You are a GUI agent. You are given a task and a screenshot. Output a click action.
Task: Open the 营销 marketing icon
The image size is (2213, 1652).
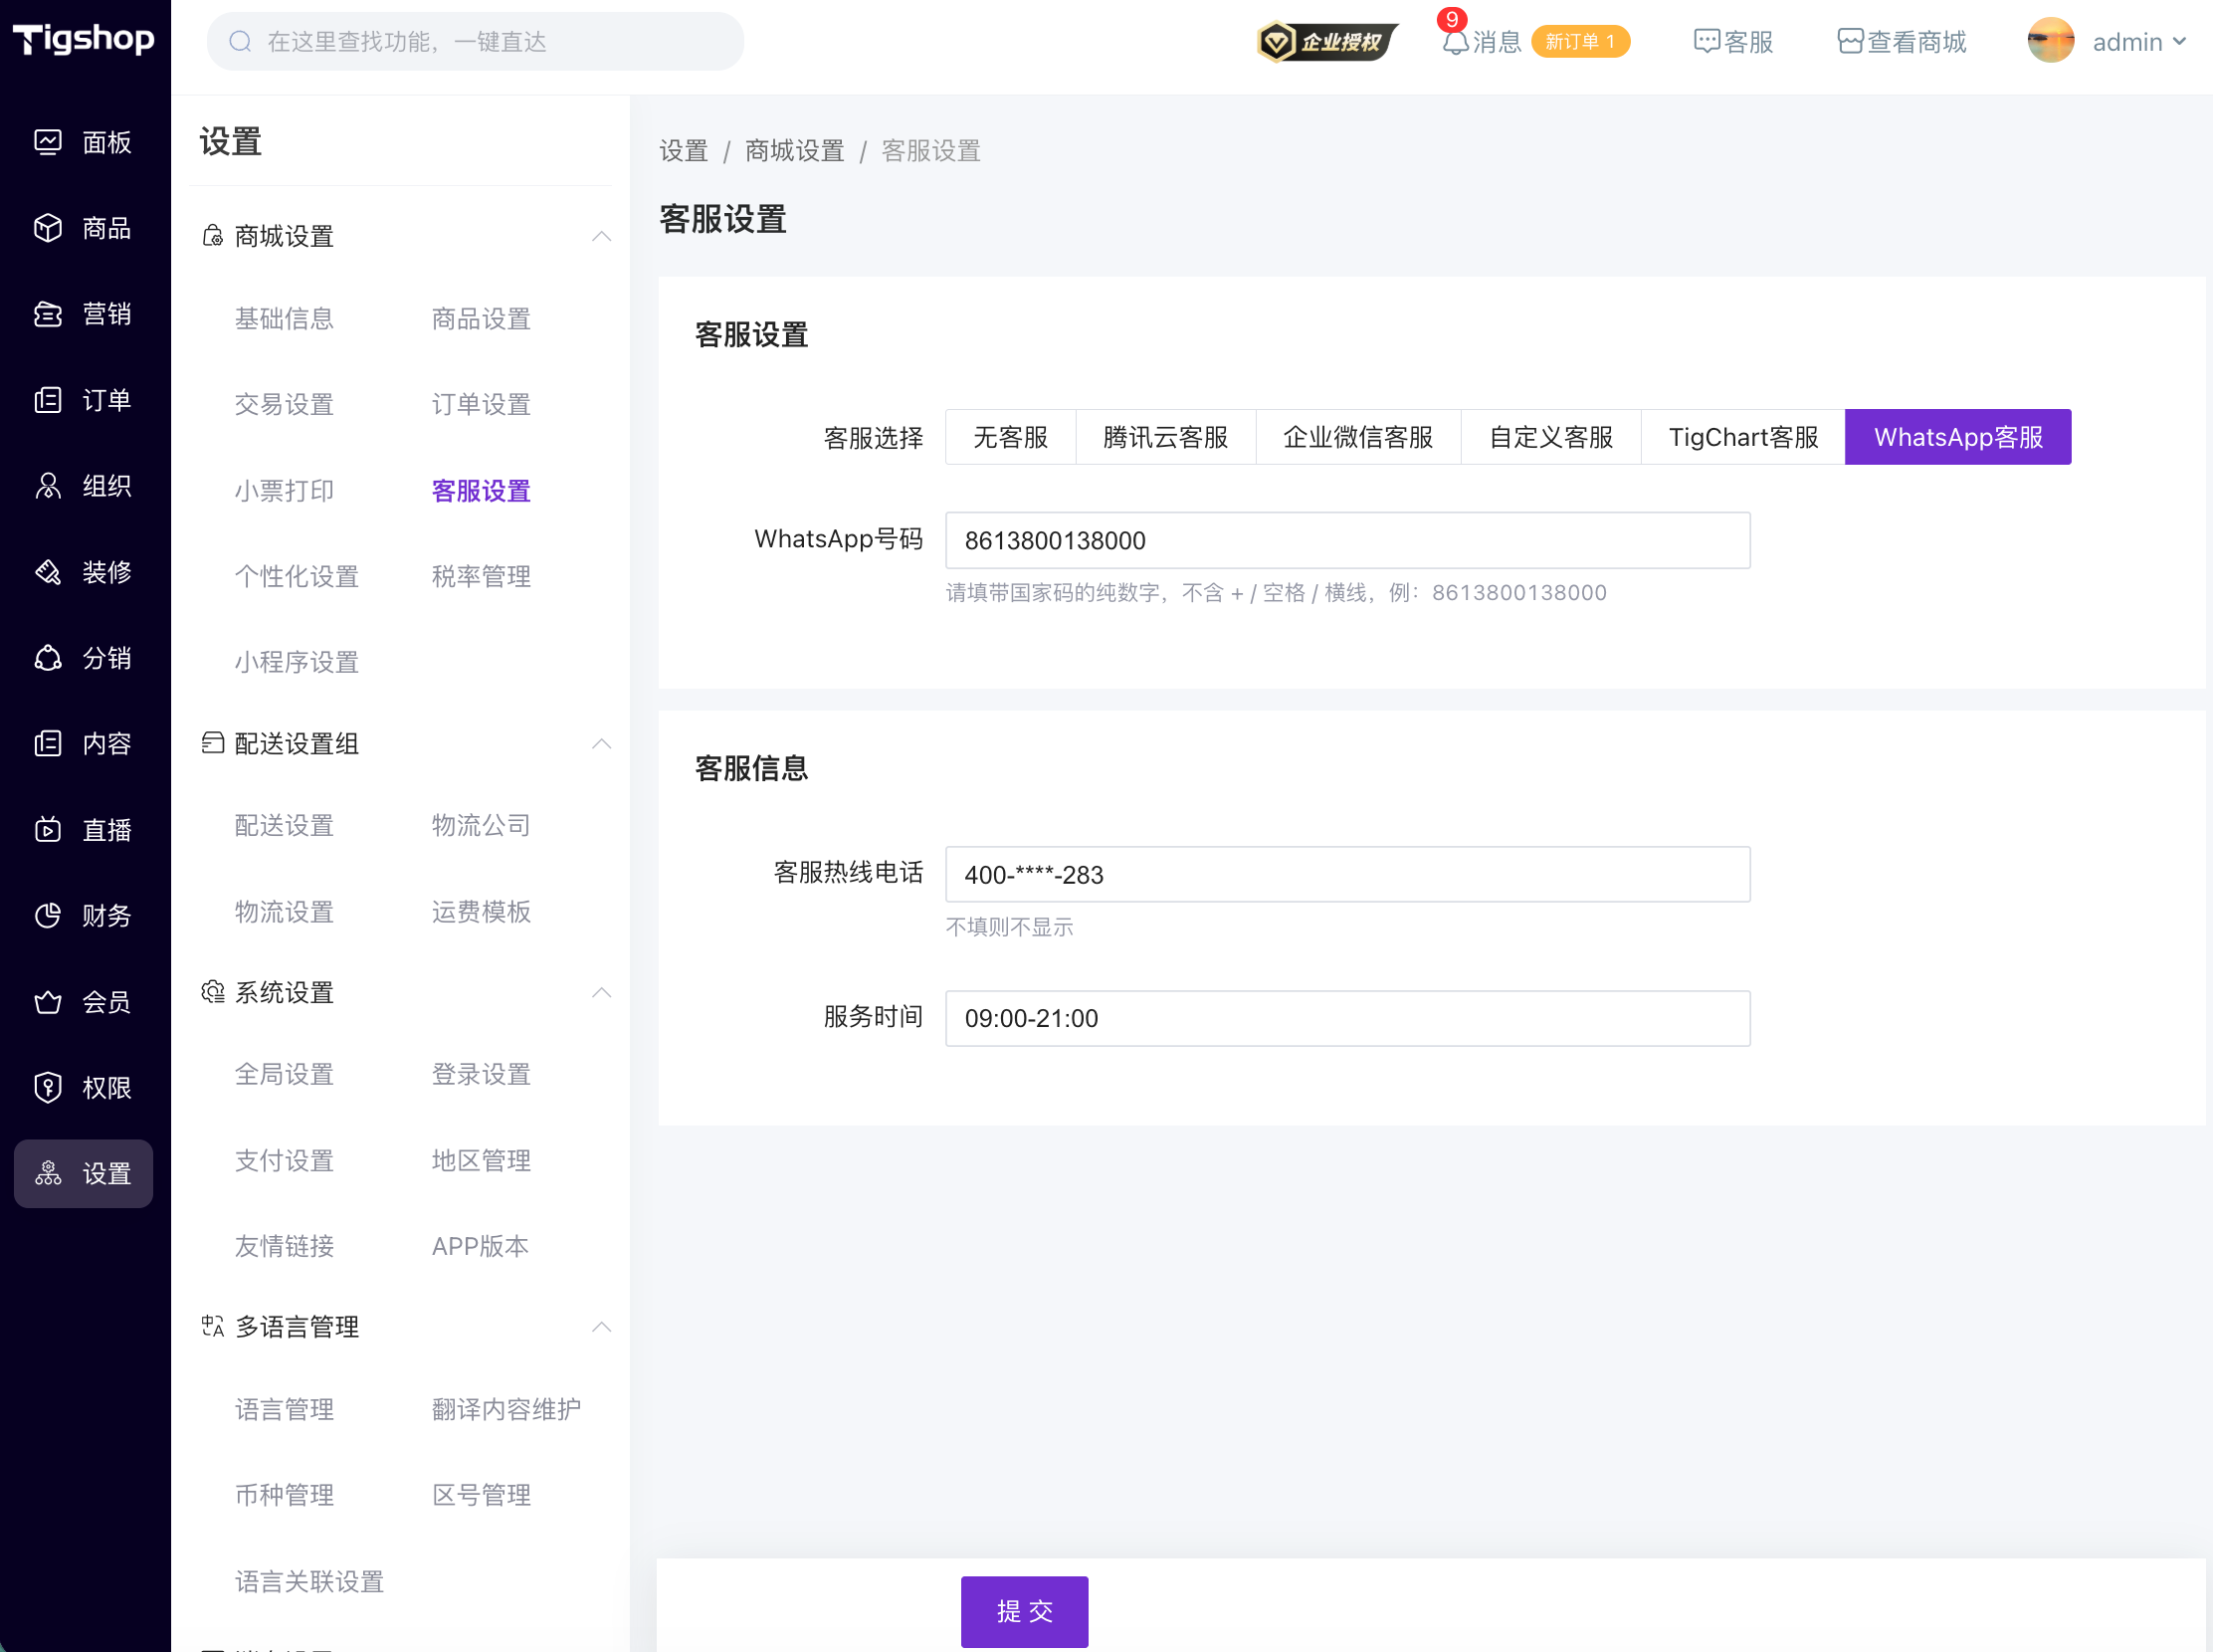48,315
